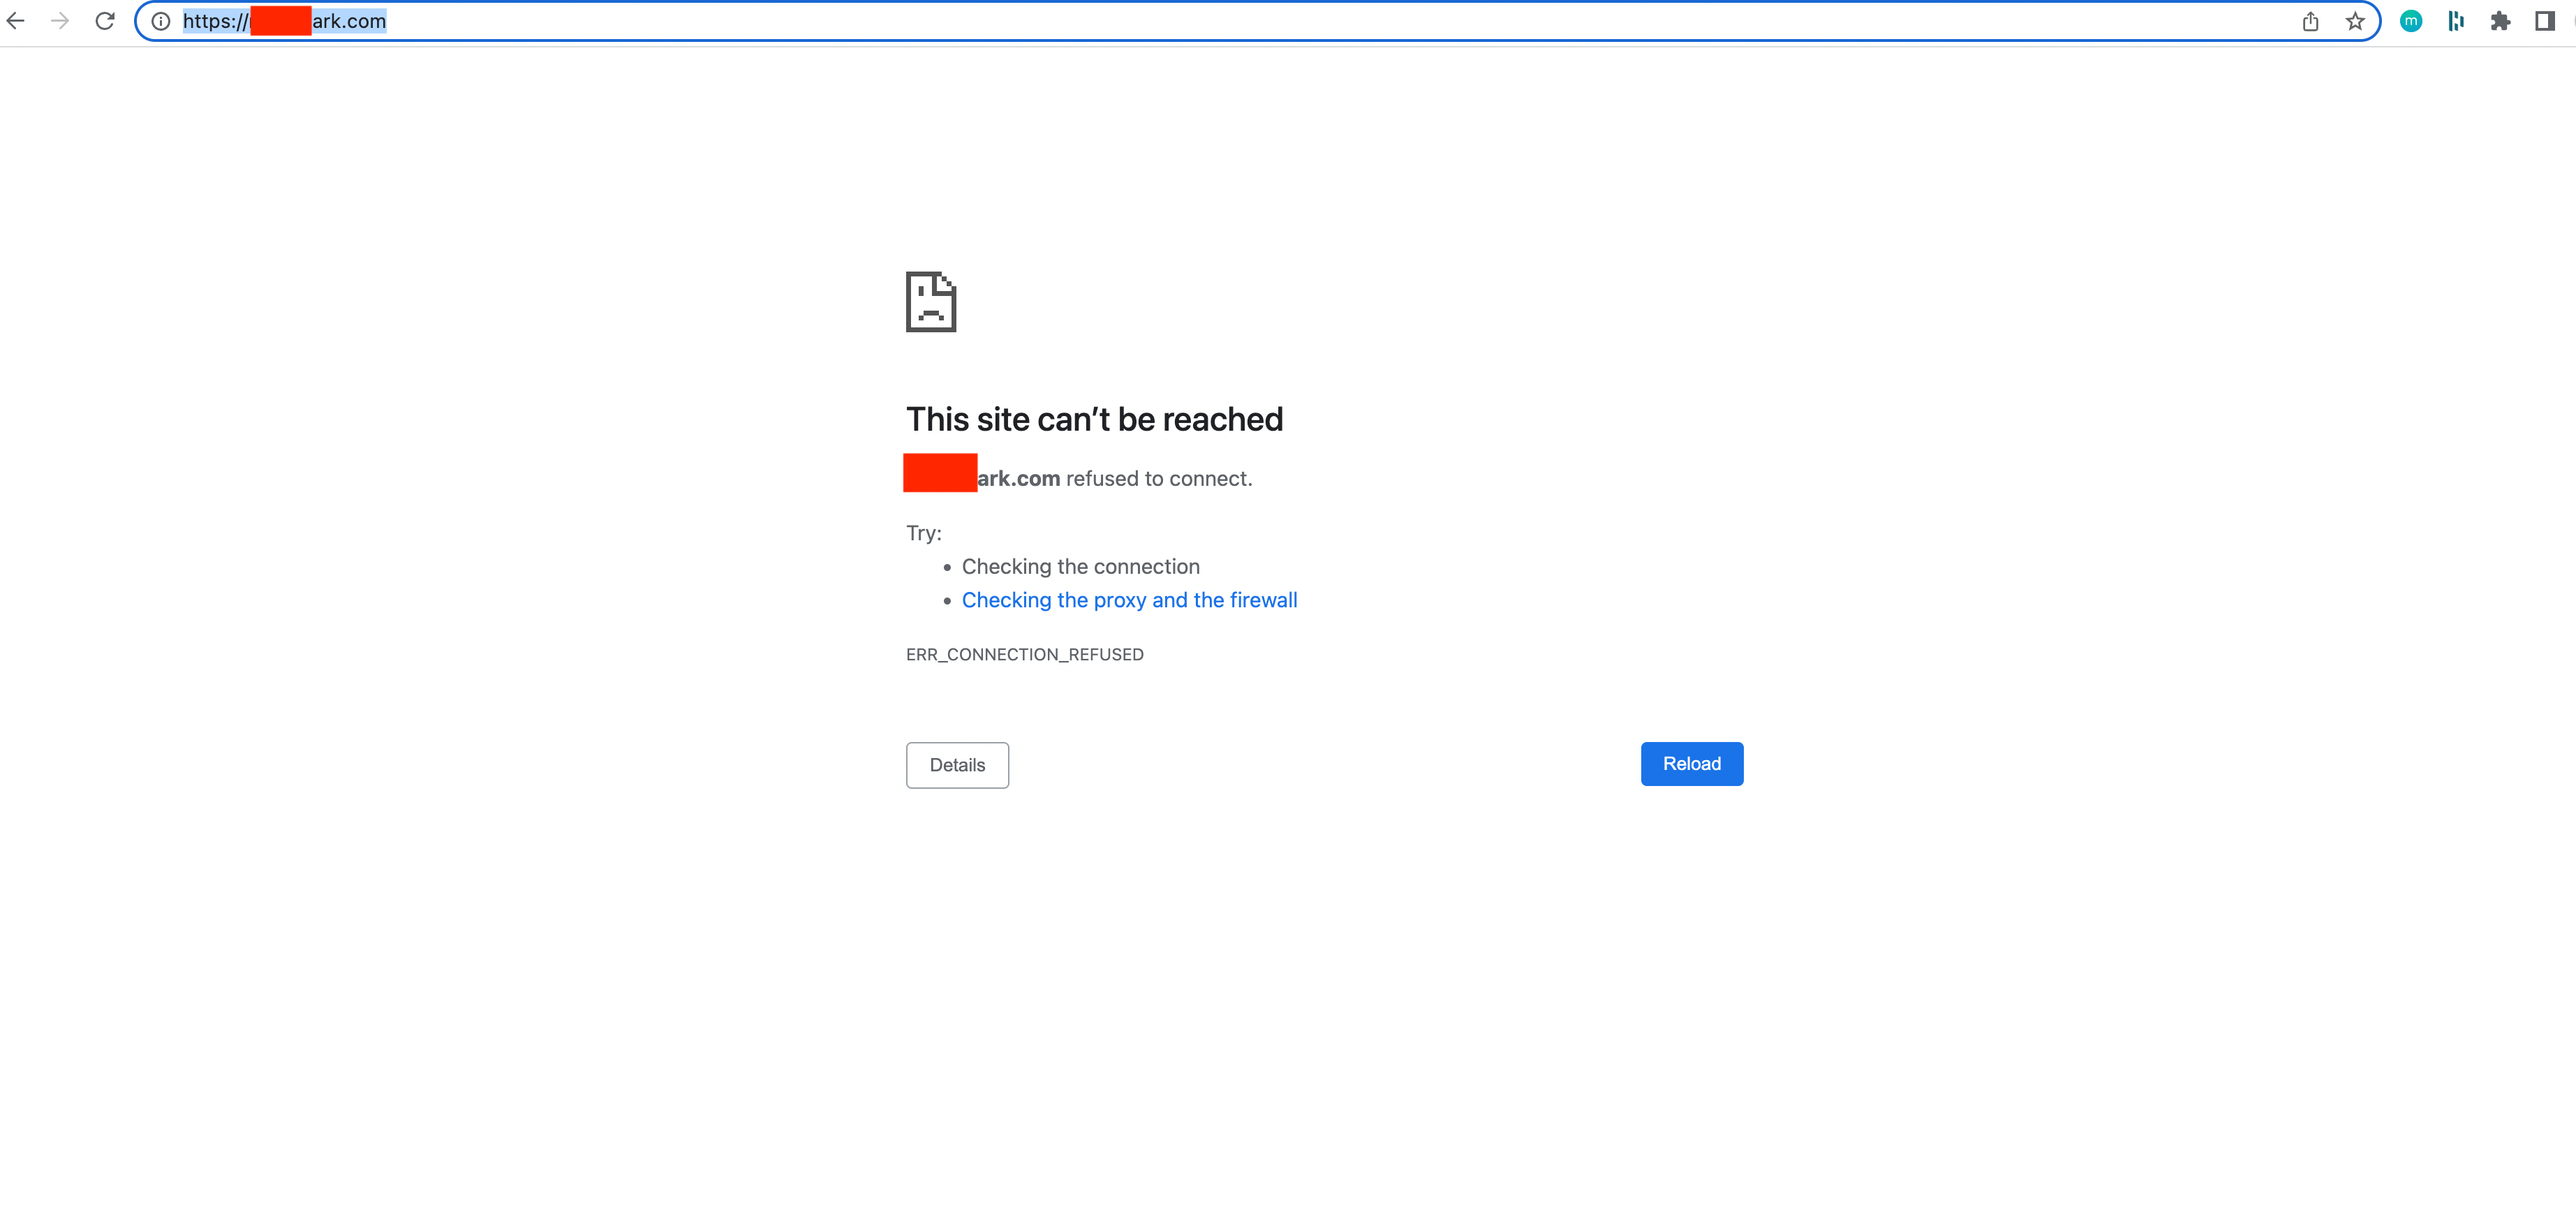Click the "Checking the connection" suggestion
The image size is (2576, 1223).
[1080, 567]
